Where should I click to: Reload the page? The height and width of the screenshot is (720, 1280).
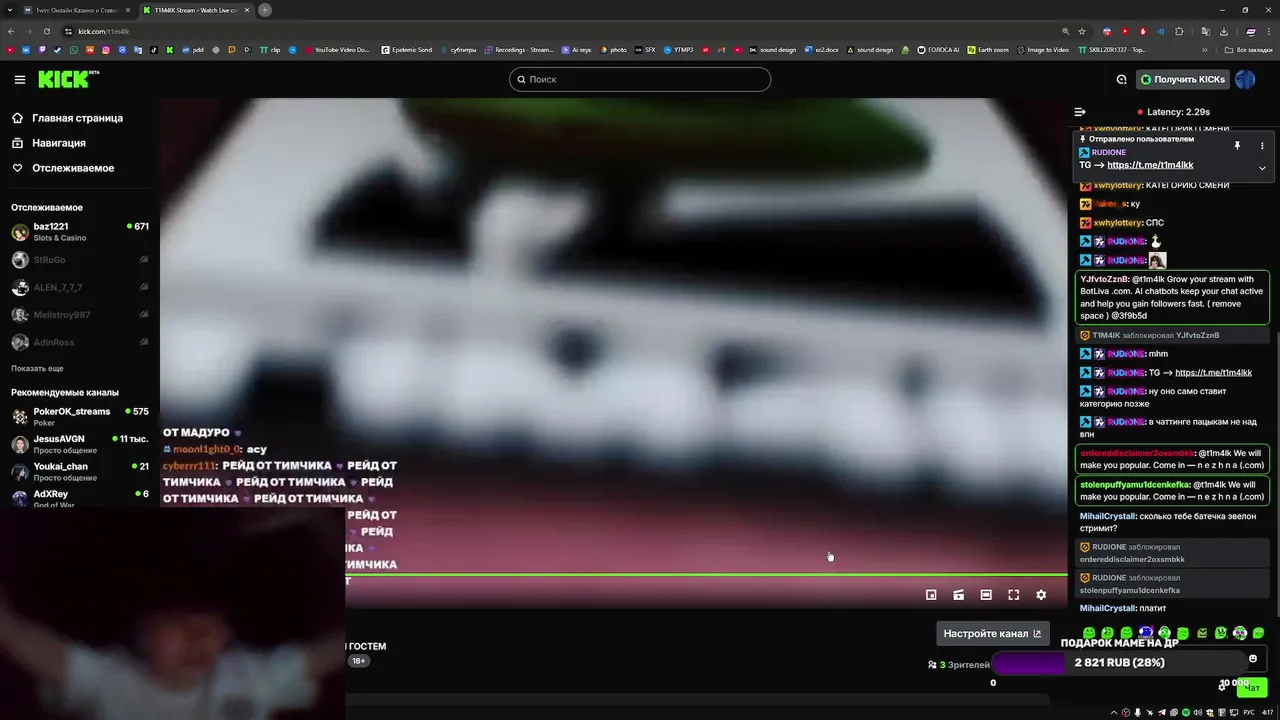point(48,31)
